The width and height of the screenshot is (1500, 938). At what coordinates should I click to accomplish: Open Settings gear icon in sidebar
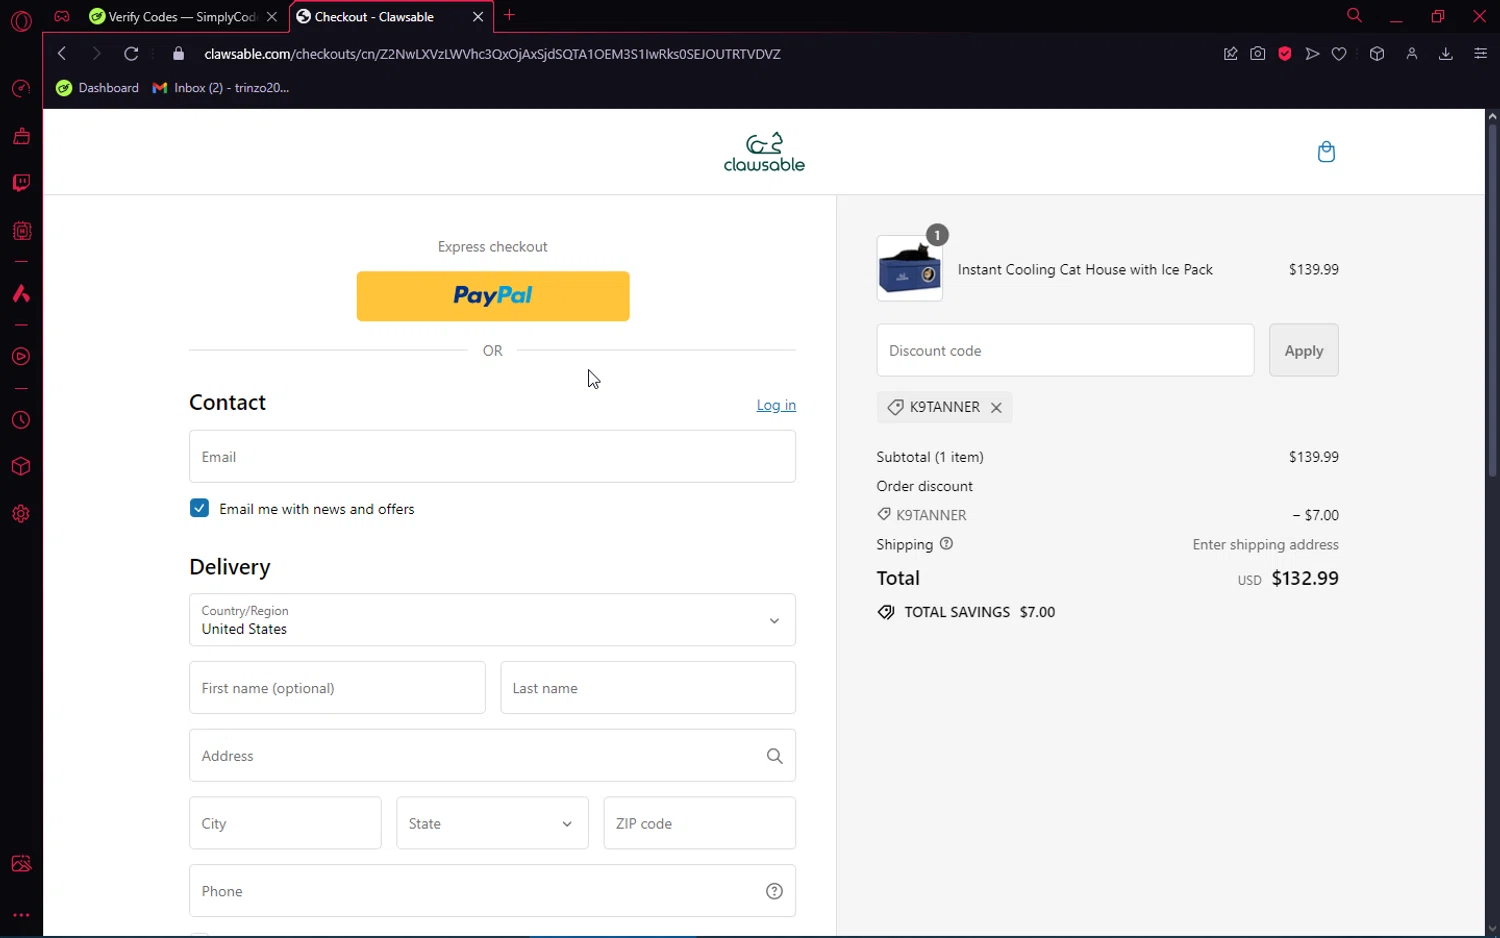pyautogui.click(x=21, y=514)
